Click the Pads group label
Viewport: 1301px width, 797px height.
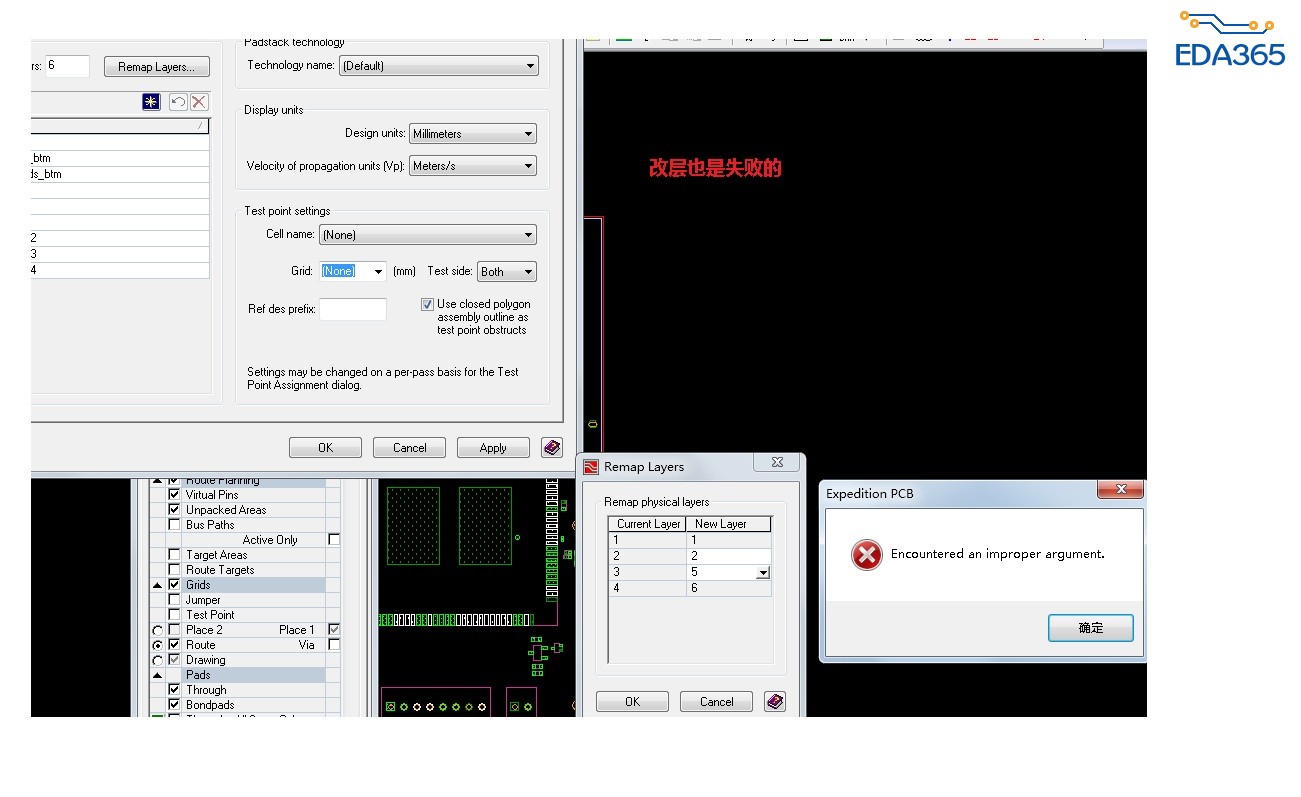(198, 675)
